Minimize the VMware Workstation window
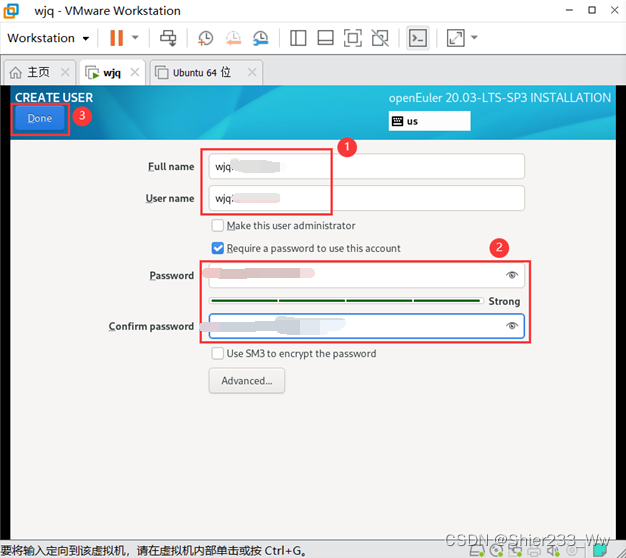 (569, 10)
